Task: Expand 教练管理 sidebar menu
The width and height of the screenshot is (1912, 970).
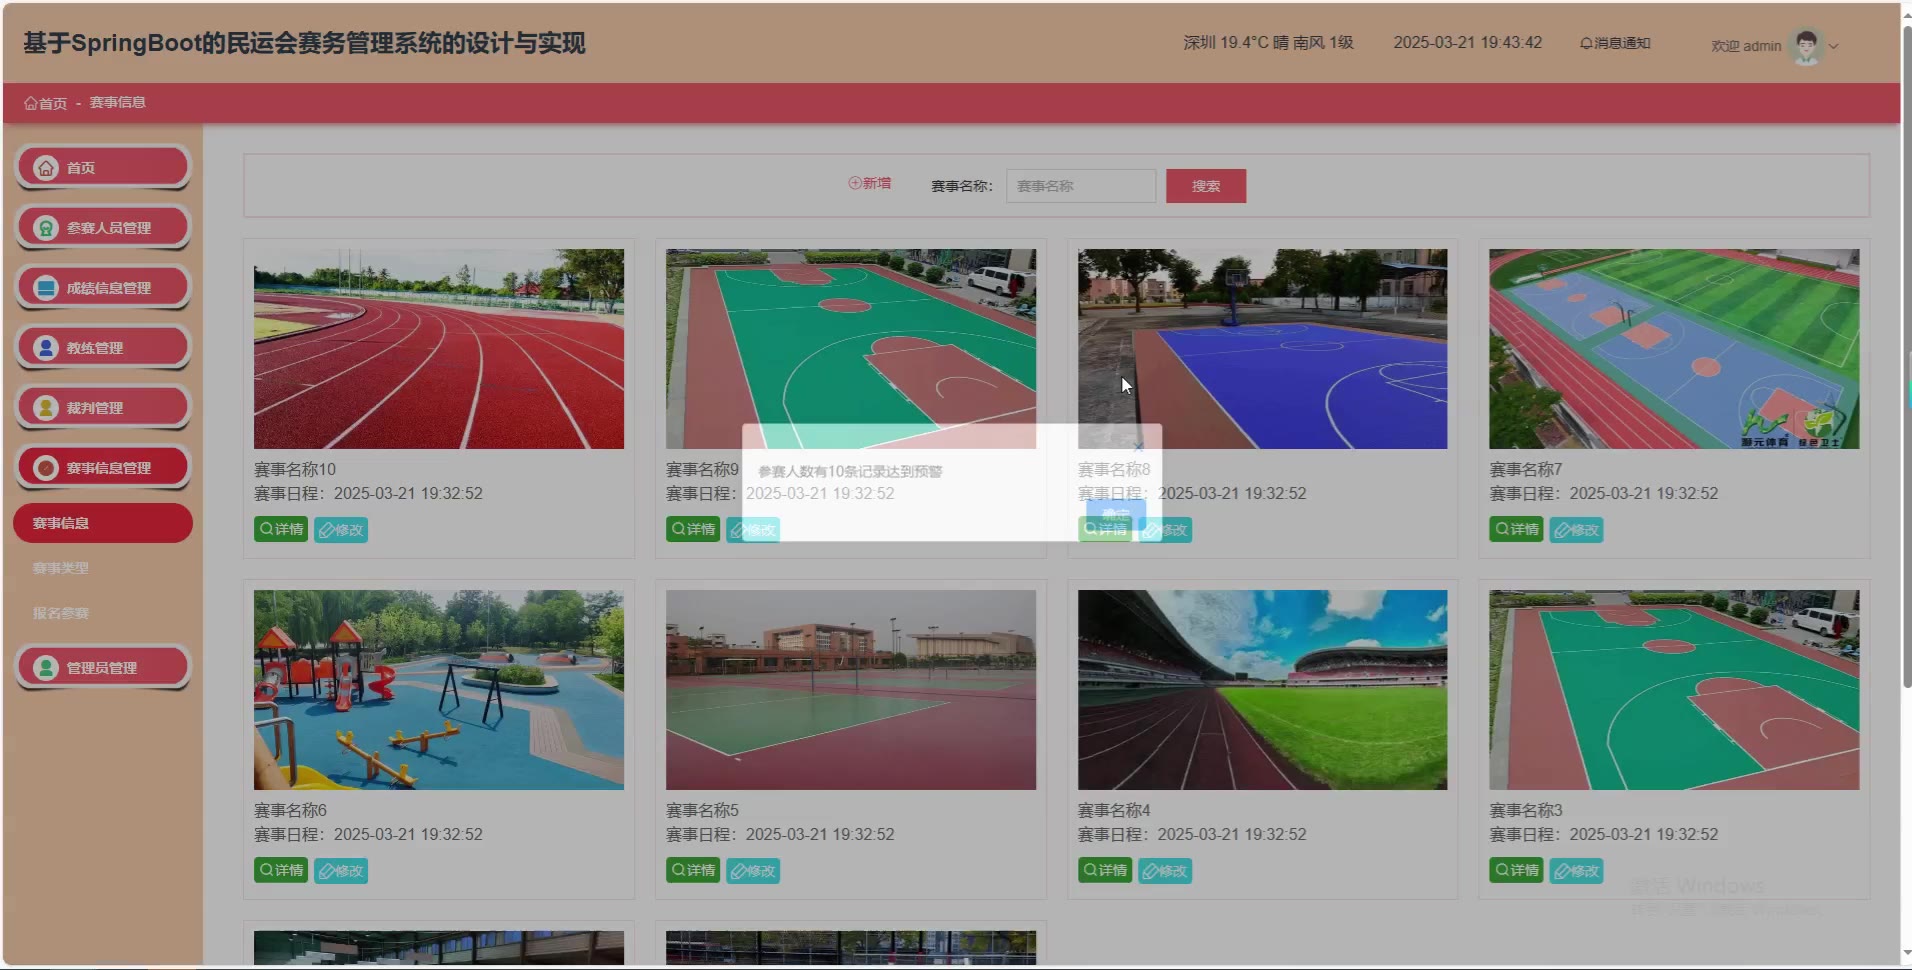Action: point(103,348)
